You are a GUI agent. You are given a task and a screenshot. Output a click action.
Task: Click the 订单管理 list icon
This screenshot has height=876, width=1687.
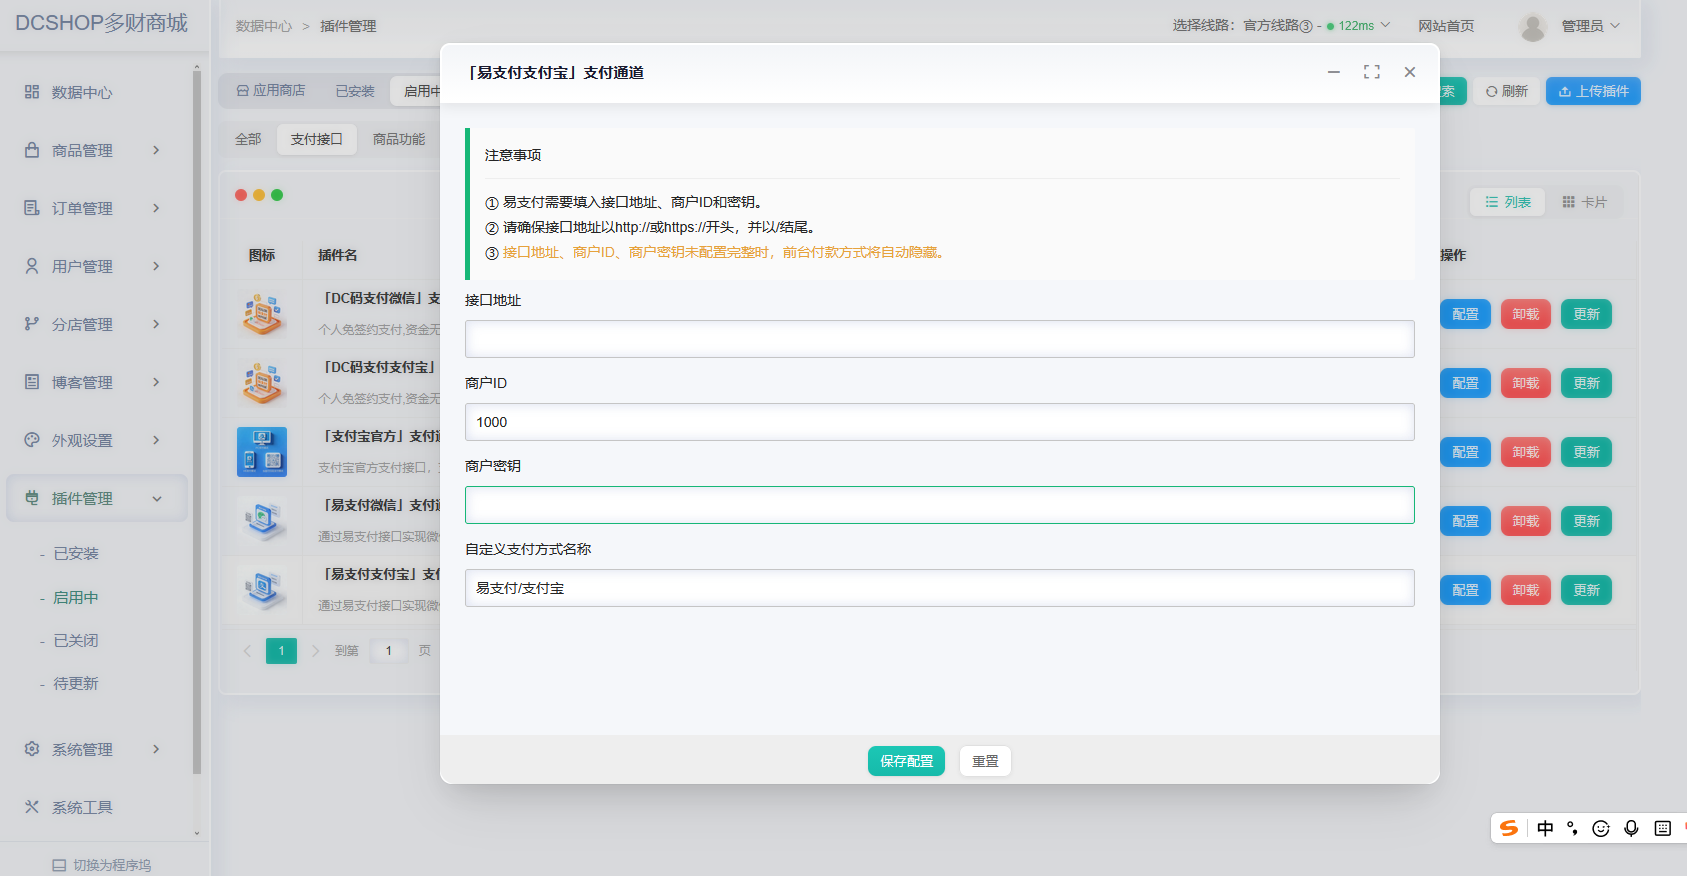[32, 208]
